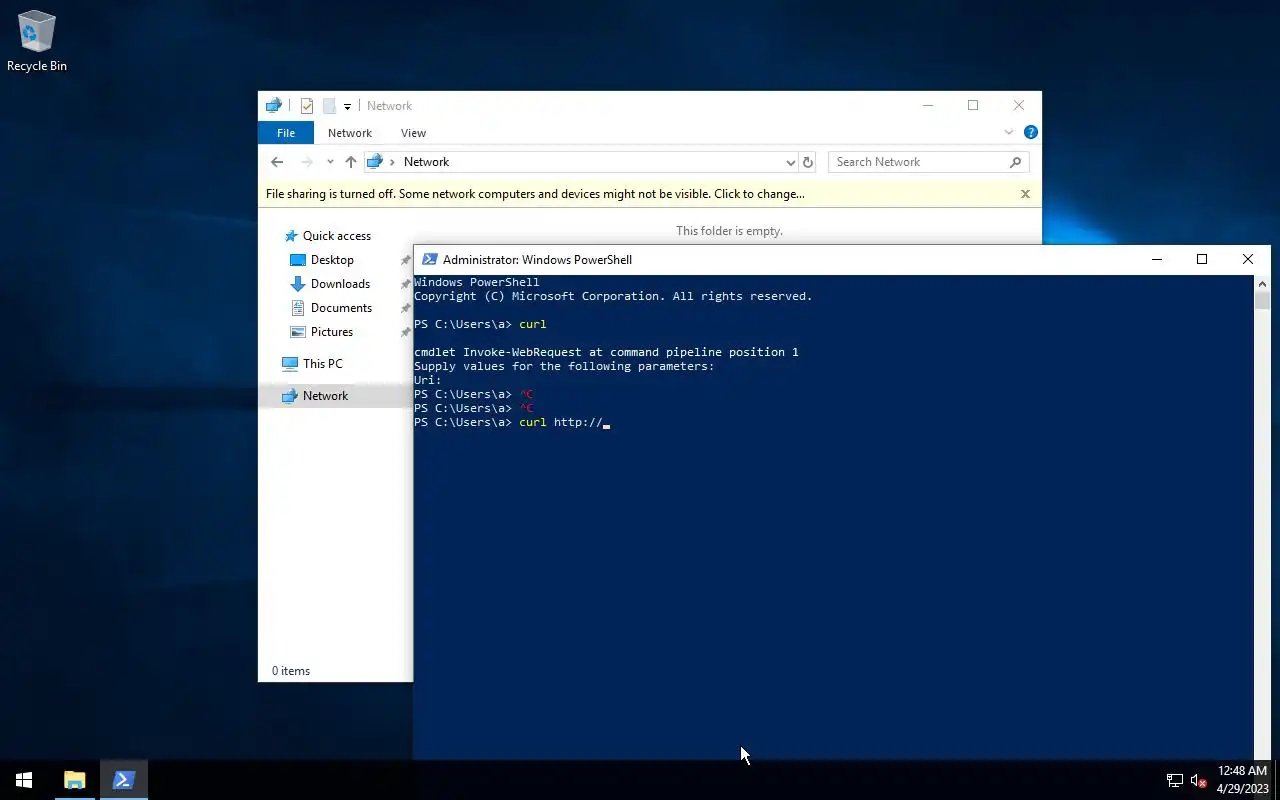Screen dimensions: 1280x800
Task: Click the PowerShell window title icon
Action: point(429,259)
